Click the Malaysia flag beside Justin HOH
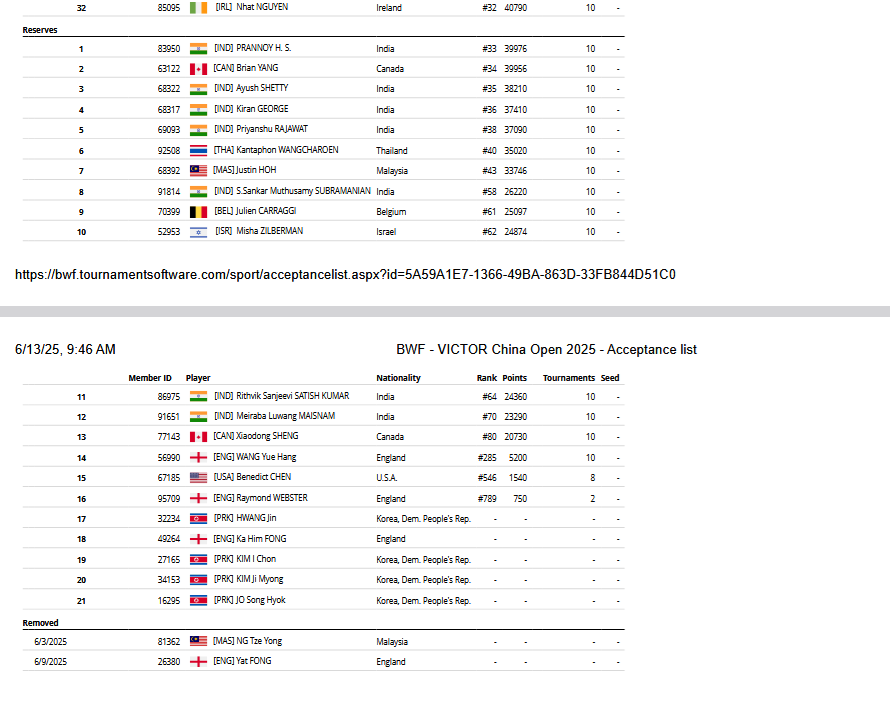 pos(198,171)
